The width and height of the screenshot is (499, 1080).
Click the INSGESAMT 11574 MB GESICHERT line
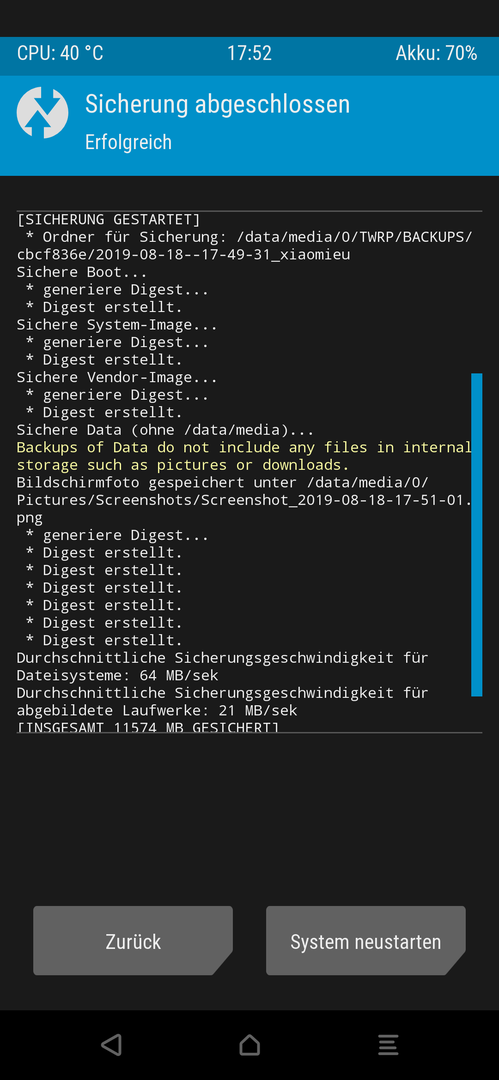click(x=147, y=727)
